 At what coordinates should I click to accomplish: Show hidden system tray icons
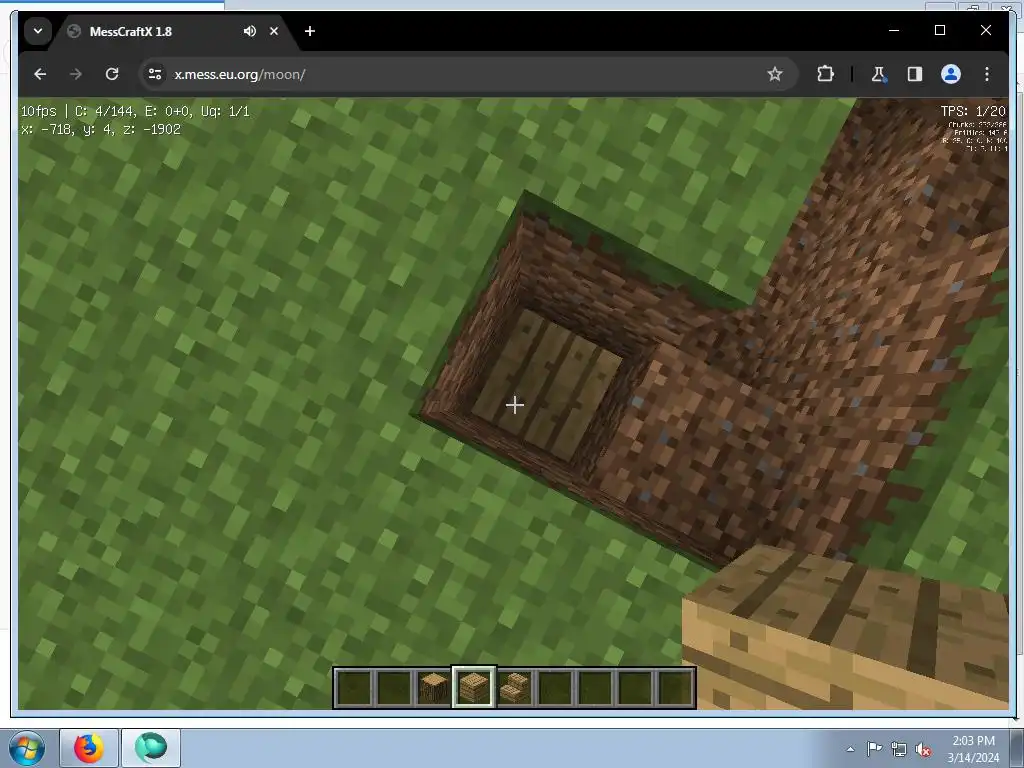[850, 749]
